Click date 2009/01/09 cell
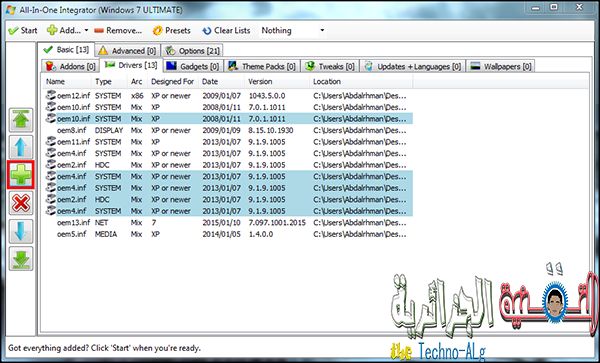 click(x=222, y=130)
